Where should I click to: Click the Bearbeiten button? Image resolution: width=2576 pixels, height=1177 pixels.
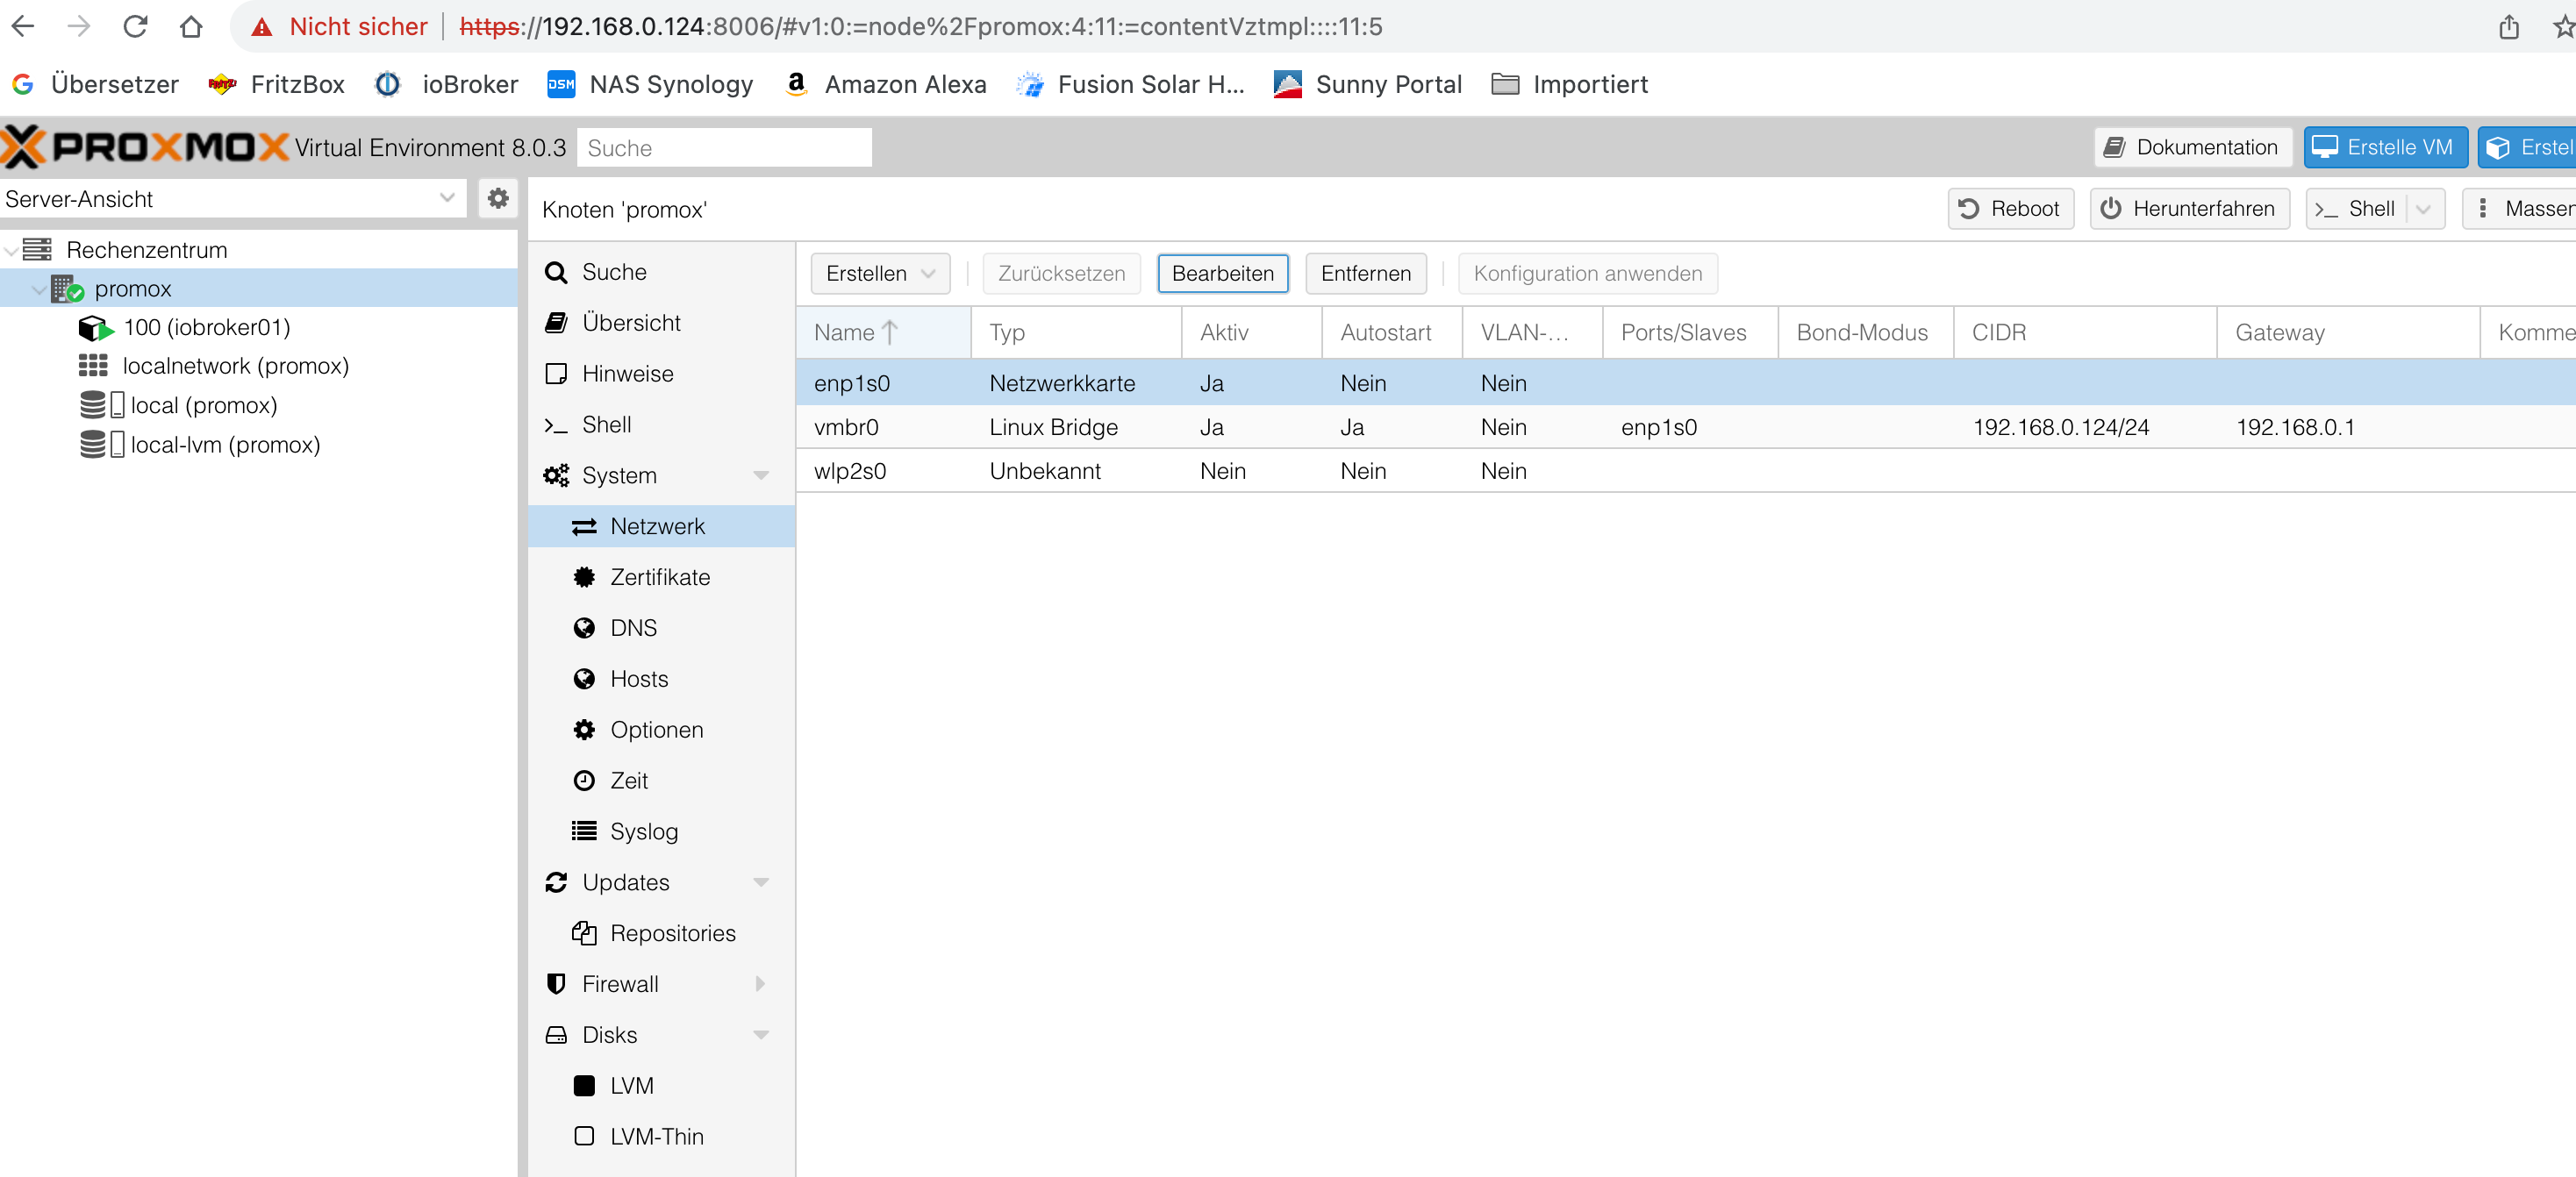tap(1222, 273)
